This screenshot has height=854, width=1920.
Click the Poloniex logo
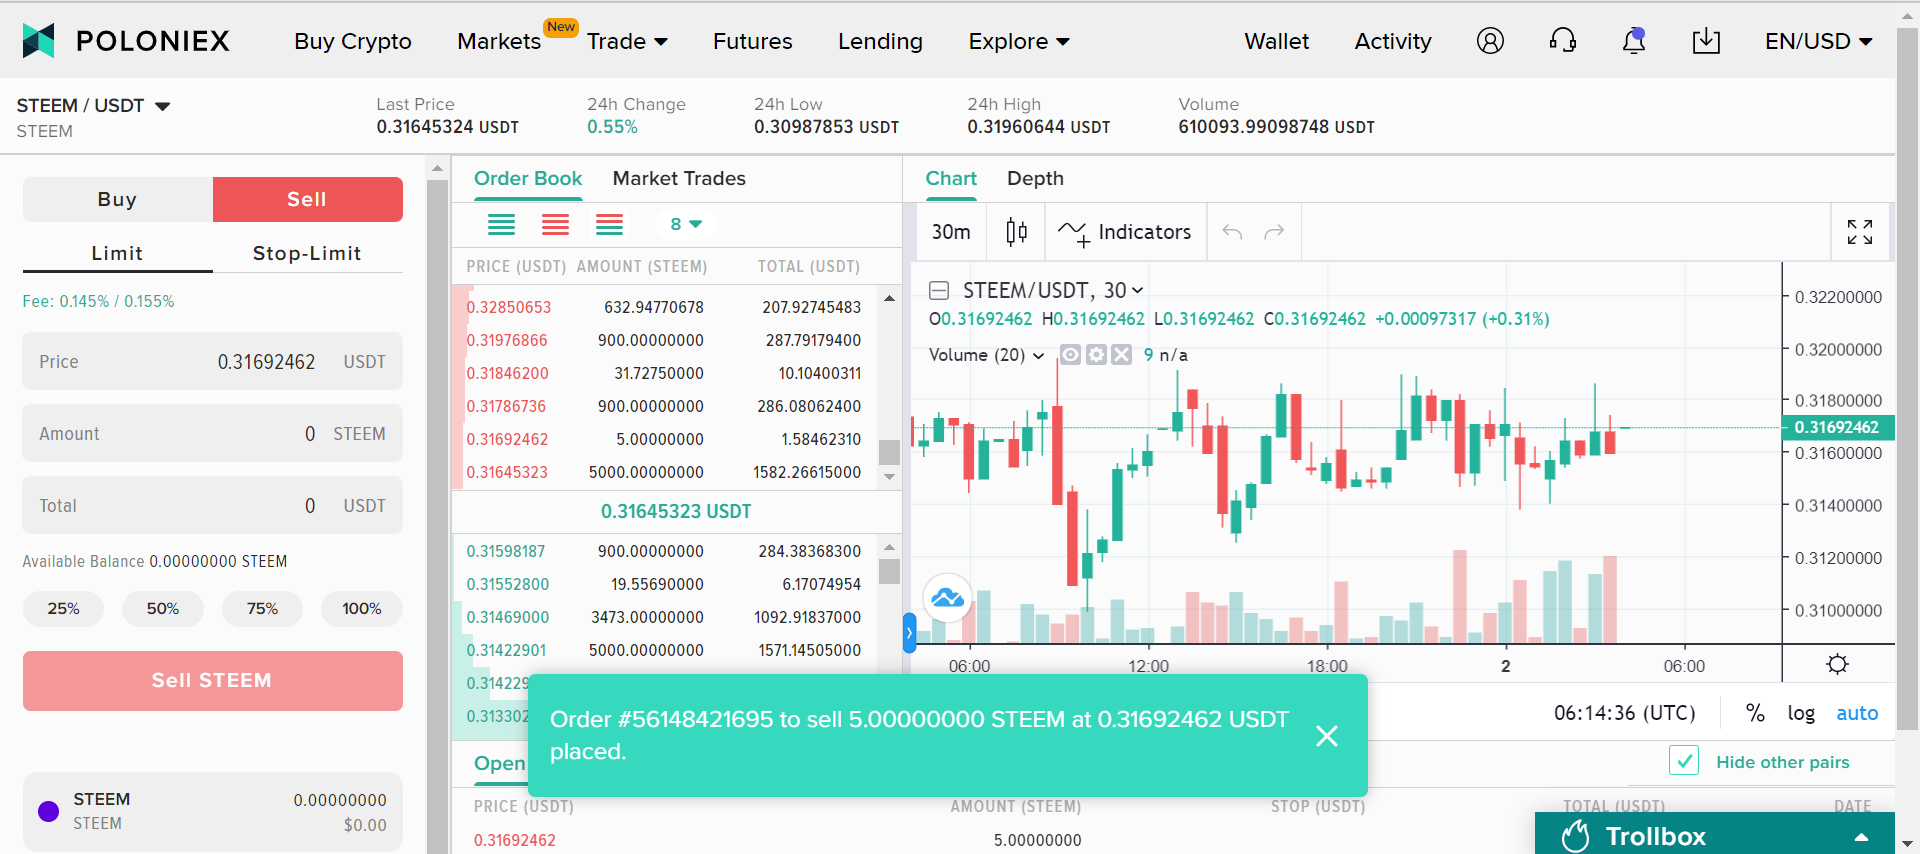[126, 41]
